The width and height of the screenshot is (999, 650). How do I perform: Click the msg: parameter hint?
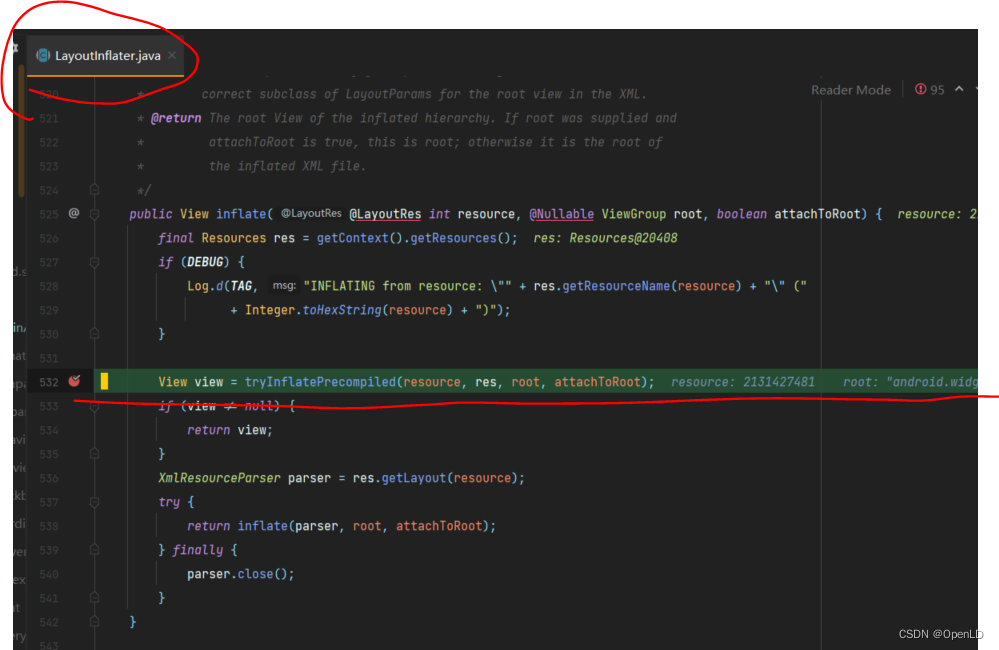[284, 286]
